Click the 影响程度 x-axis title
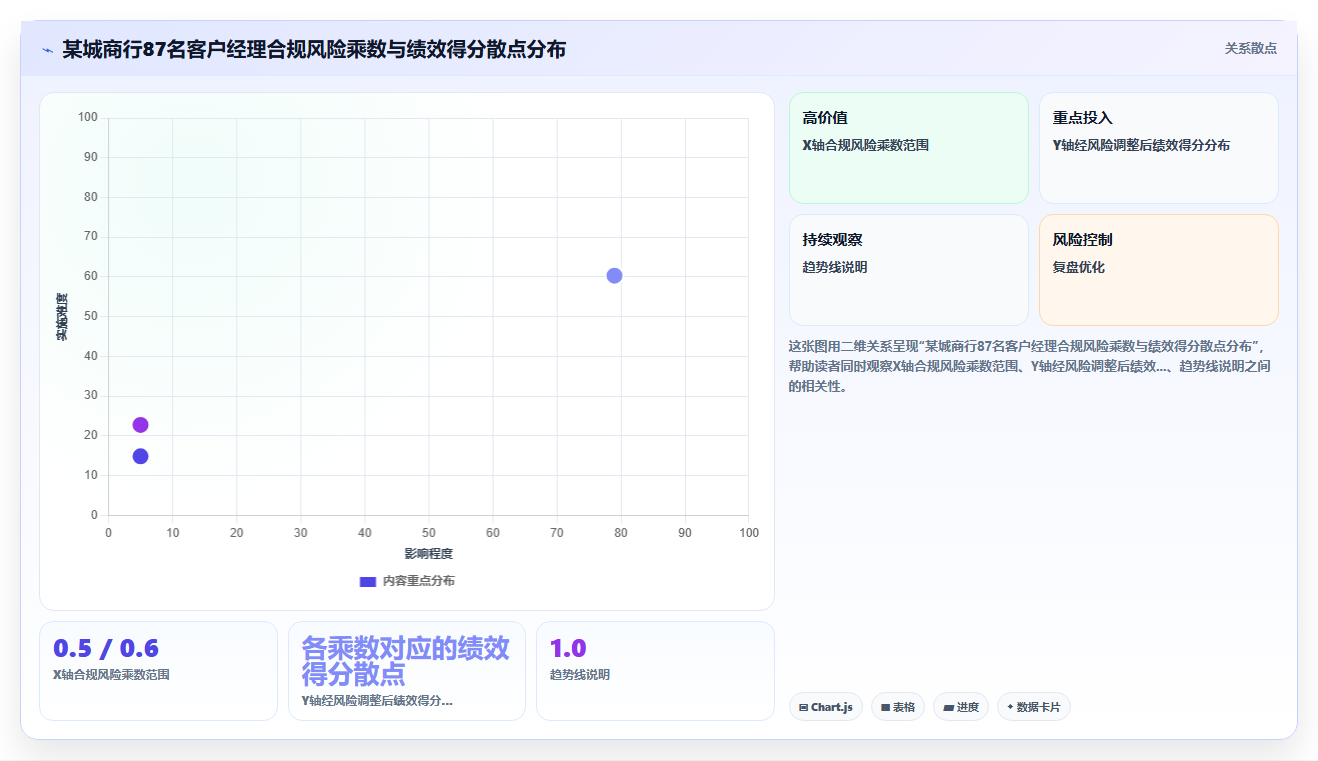1318x761 pixels. [428, 553]
